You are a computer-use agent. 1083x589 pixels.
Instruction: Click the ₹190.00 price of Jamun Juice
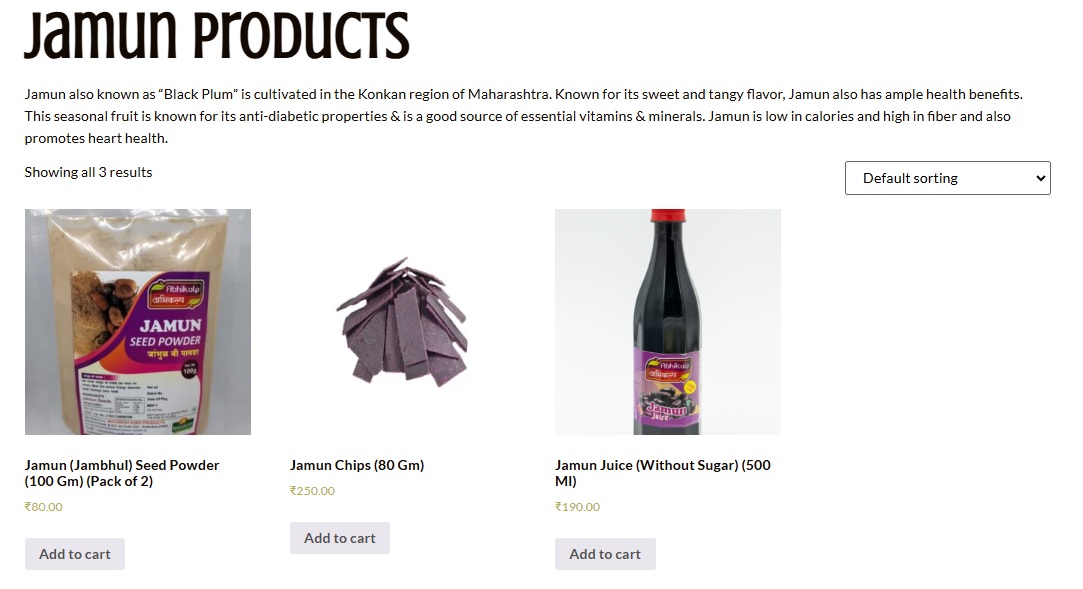pos(577,507)
